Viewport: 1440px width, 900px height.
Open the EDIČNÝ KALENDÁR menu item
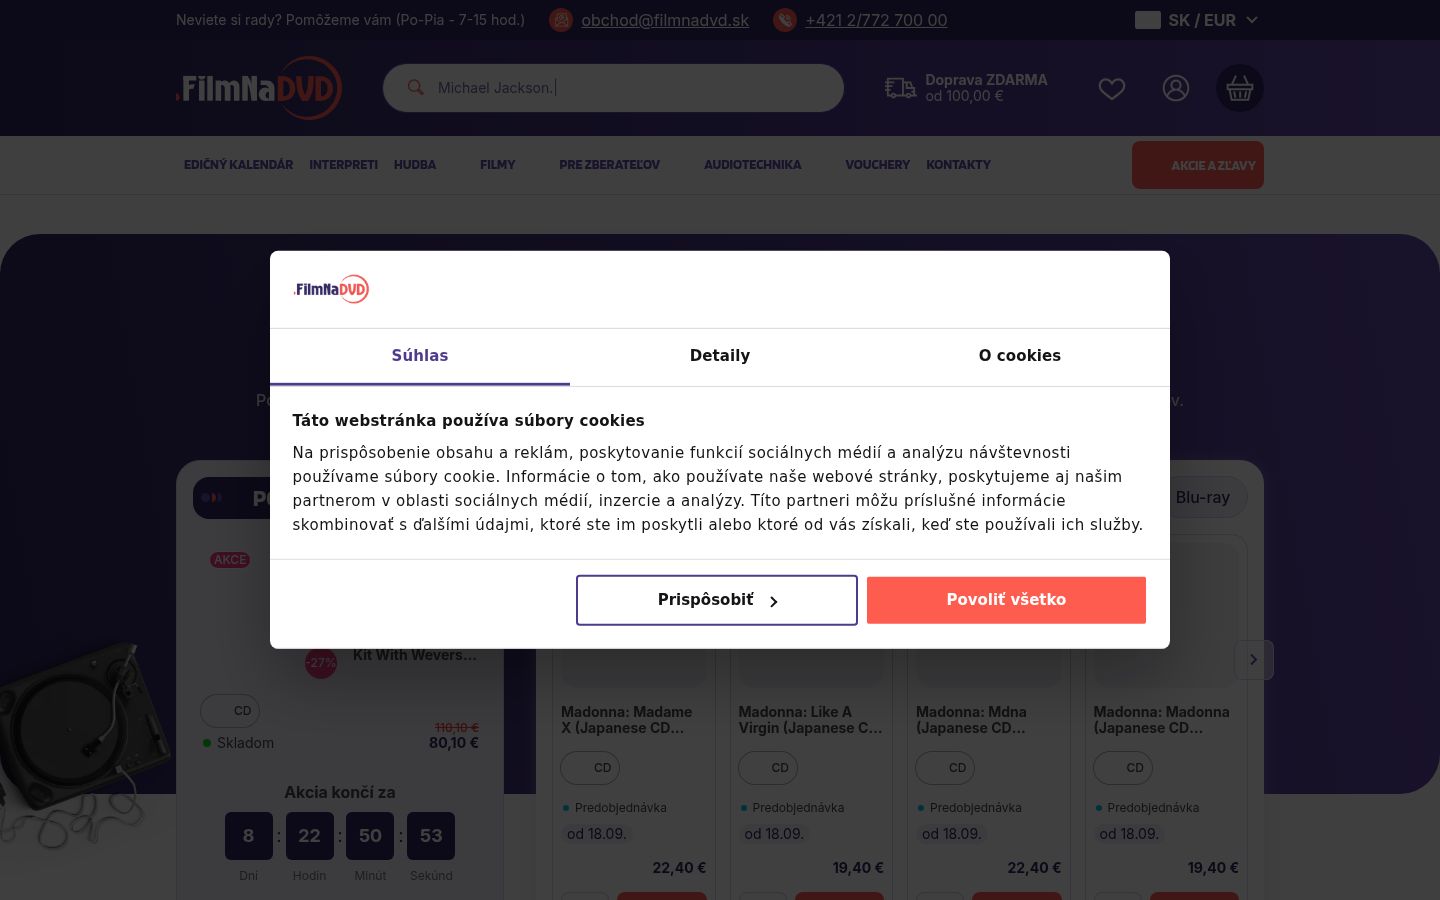239,165
